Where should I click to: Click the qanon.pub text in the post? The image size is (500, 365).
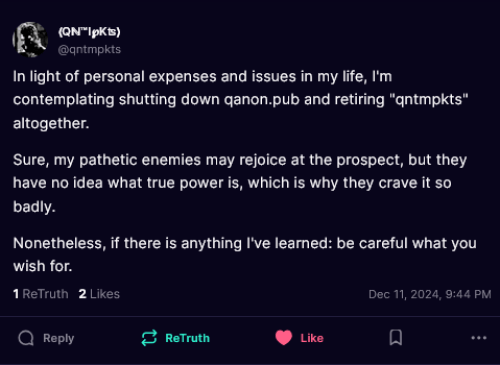click(262, 100)
